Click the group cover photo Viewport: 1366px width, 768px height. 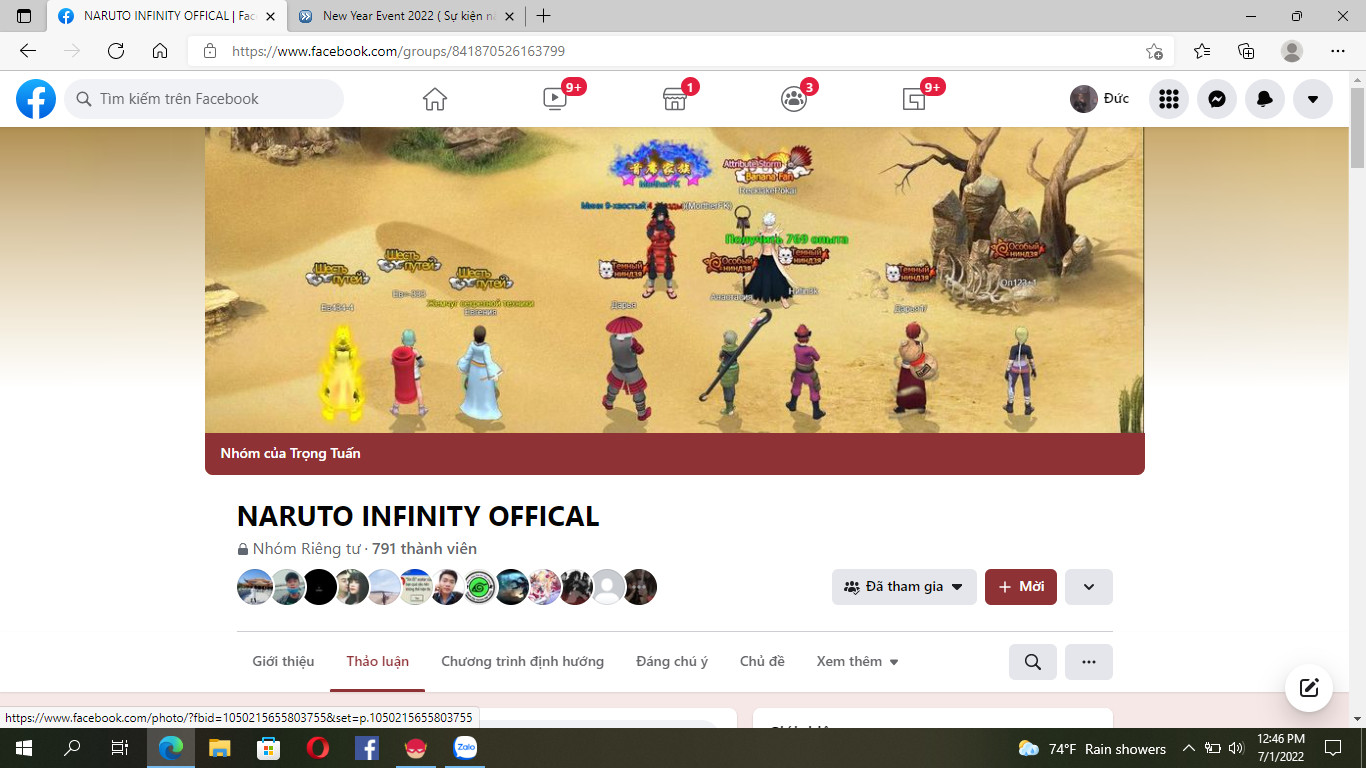[x=675, y=280]
